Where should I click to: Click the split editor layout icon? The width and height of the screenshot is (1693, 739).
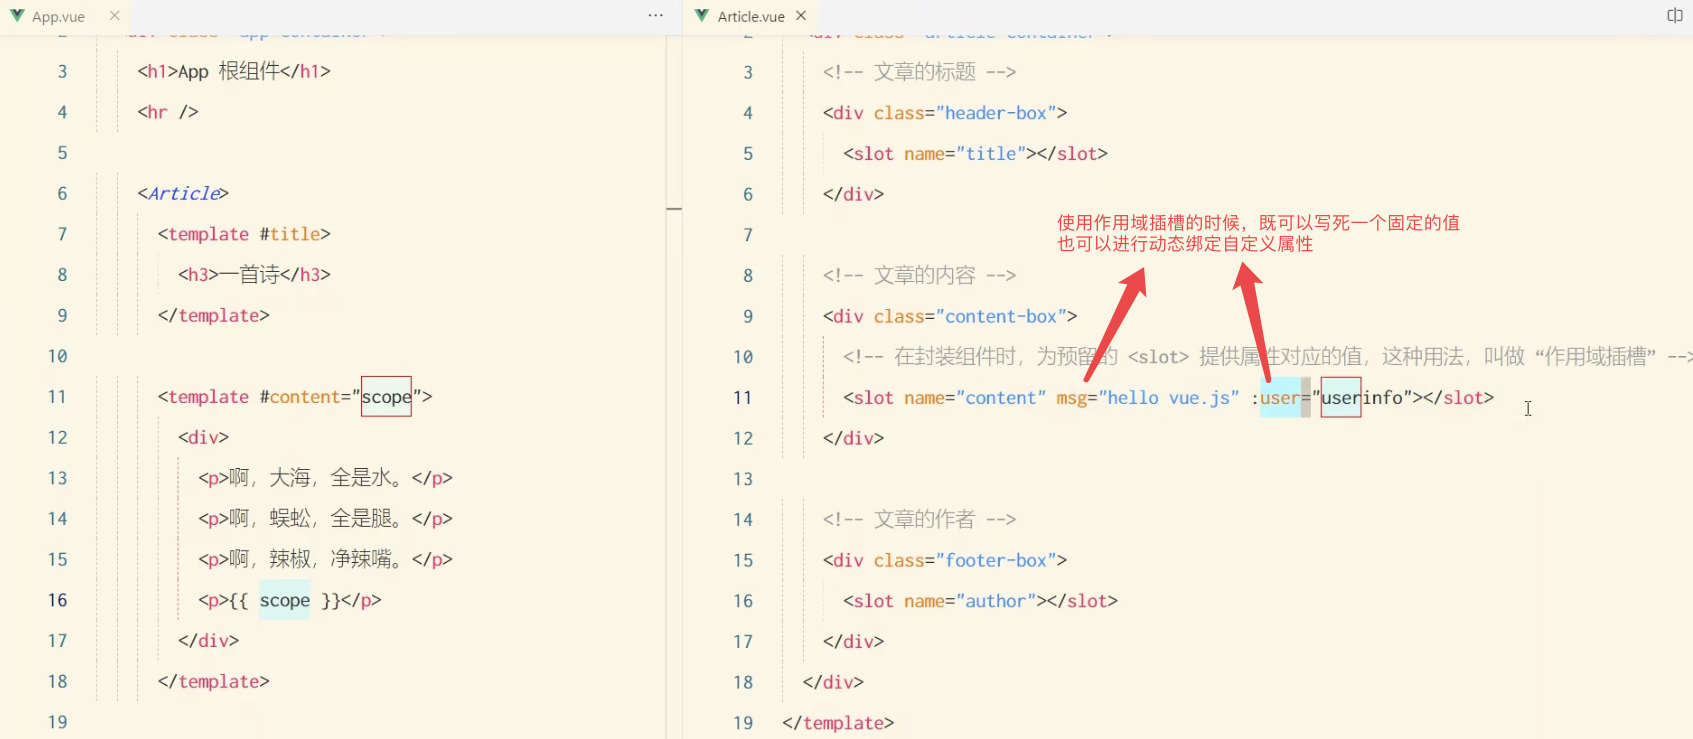coord(1675,16)
